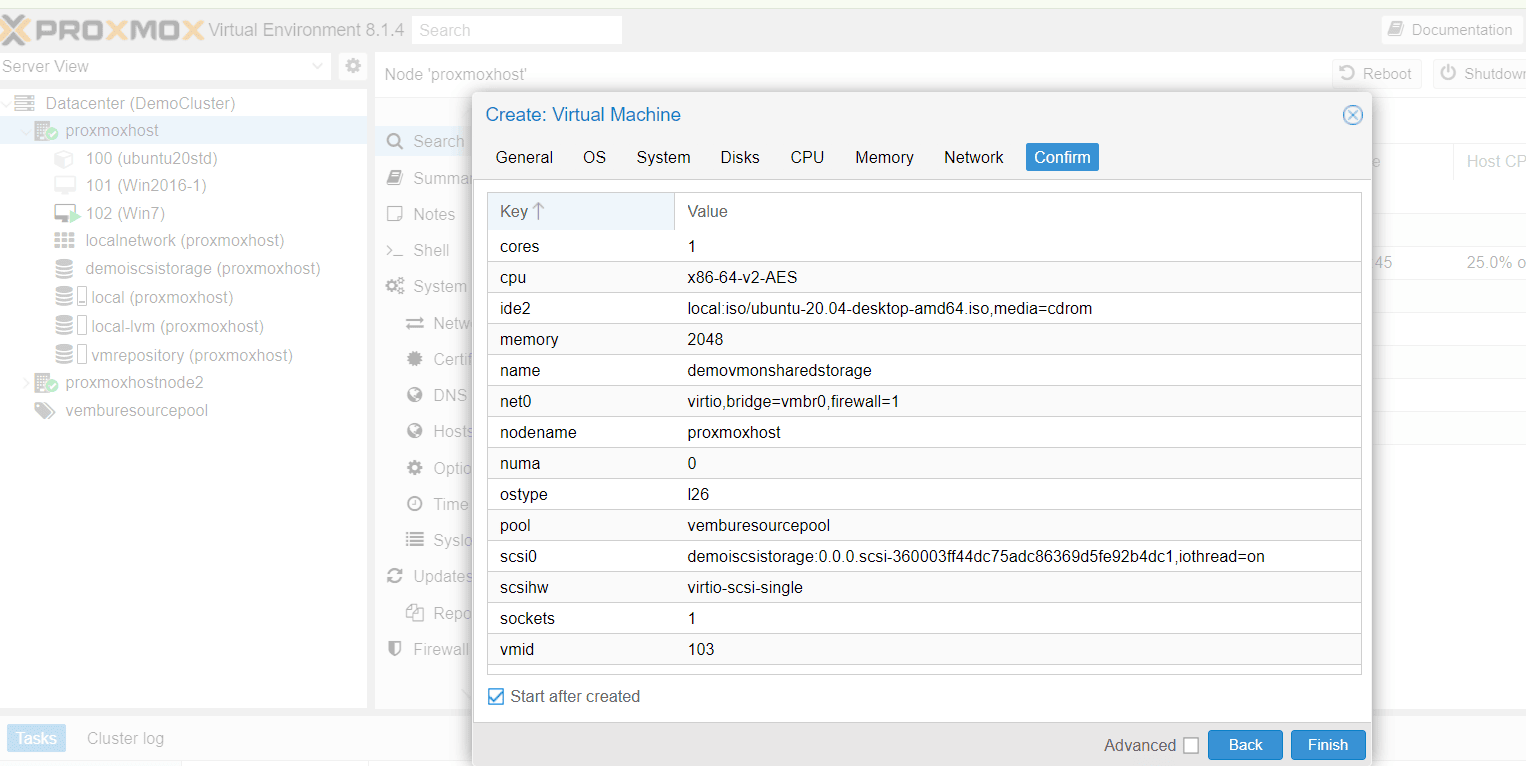The width and height of the screenshot is (1526, 766).
Task: Click the magnifier icon in node menu
Action: 395,142
